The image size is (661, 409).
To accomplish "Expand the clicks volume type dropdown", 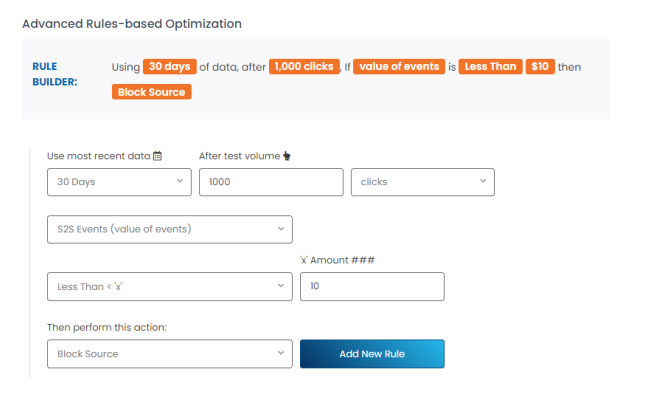I will pyautogui.click(x=422, y=182).
